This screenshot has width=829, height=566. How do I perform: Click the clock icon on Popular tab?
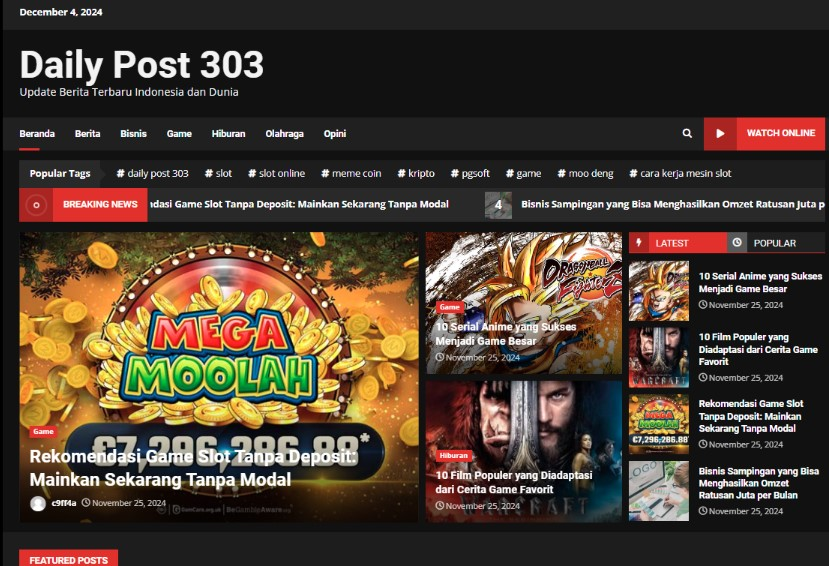[737, 243]
